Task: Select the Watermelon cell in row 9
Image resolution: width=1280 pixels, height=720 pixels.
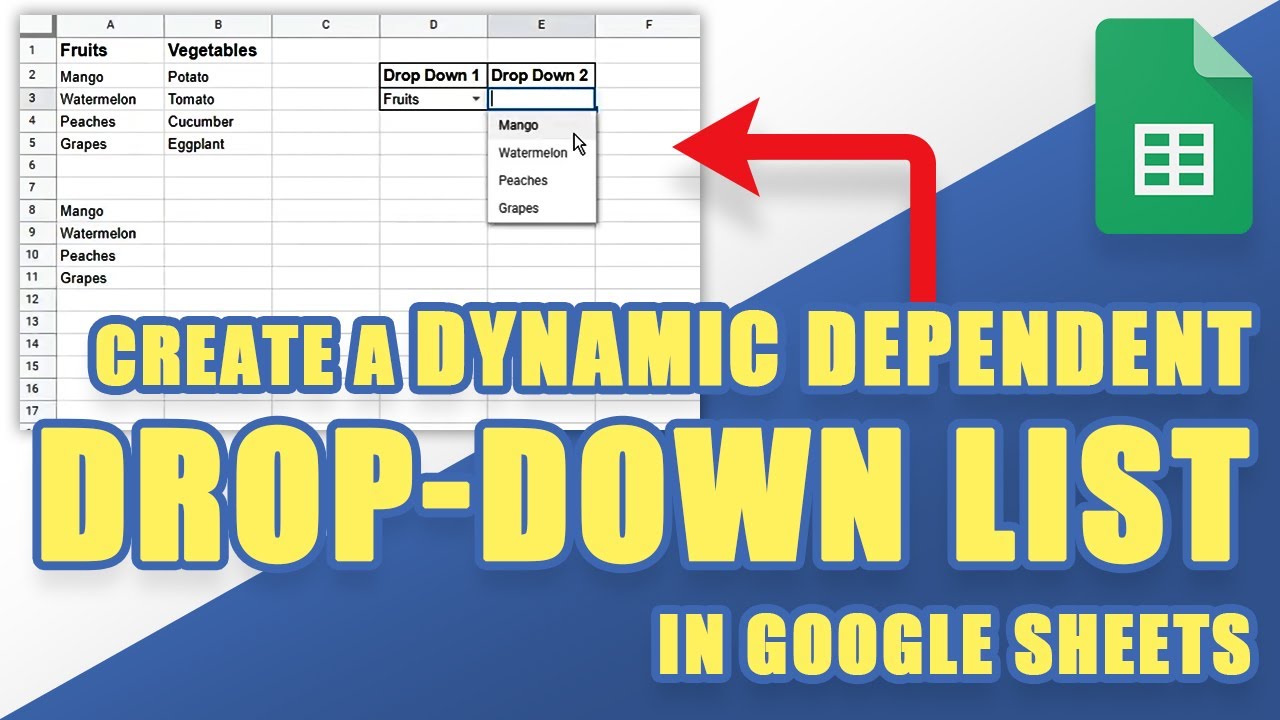Action: (x=110, y=233)
